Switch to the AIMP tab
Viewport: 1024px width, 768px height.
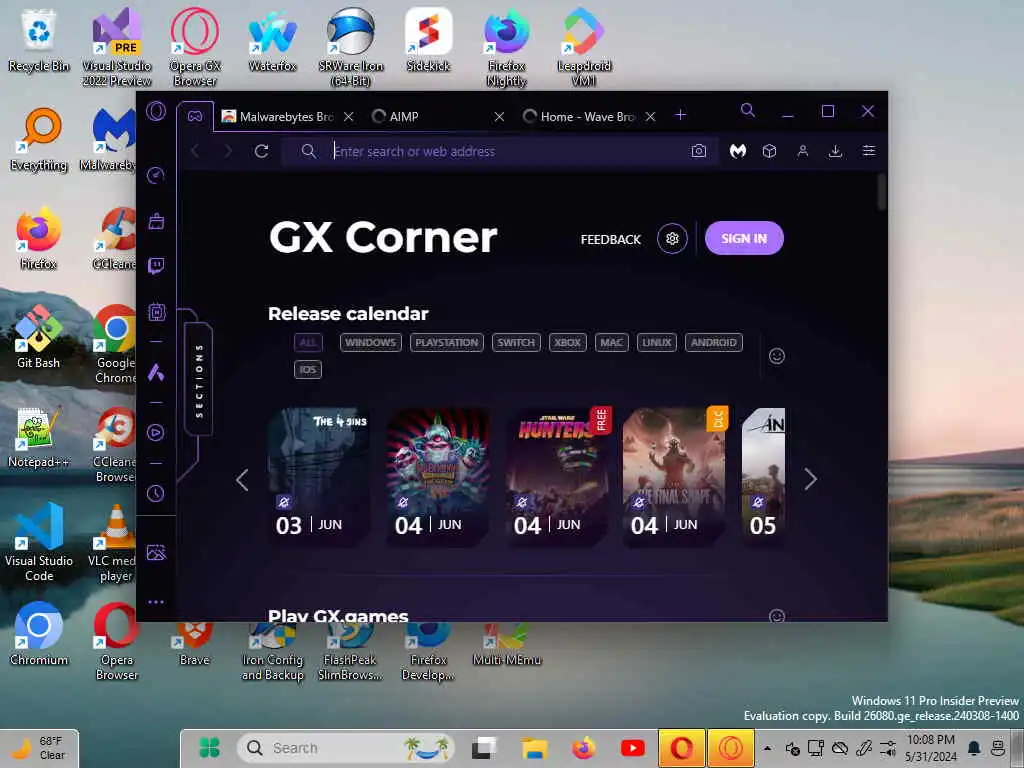431,116
